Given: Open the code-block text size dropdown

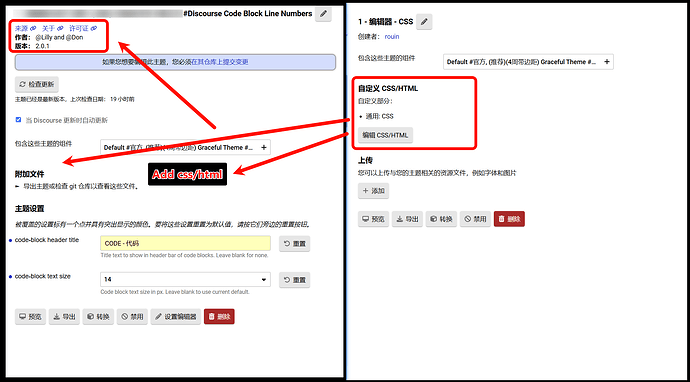Looking at the screenshot, I should (185, 279).
